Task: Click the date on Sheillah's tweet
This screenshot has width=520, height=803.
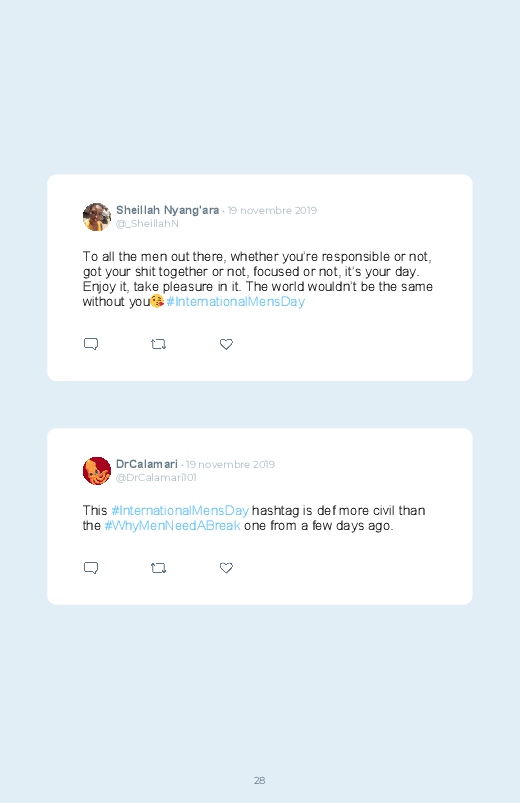Action: tap(272, 210)
